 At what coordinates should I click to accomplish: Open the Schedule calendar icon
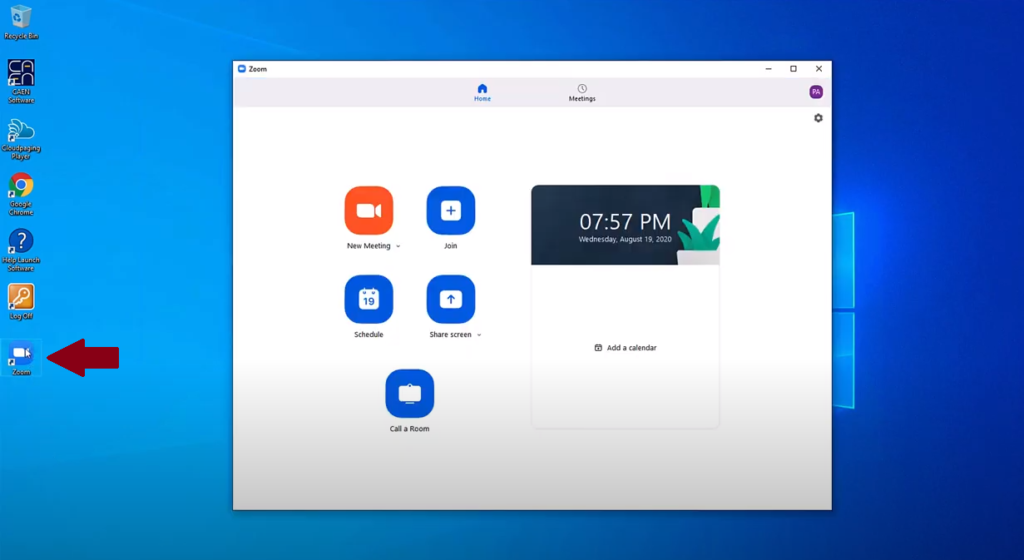point(368,299)
